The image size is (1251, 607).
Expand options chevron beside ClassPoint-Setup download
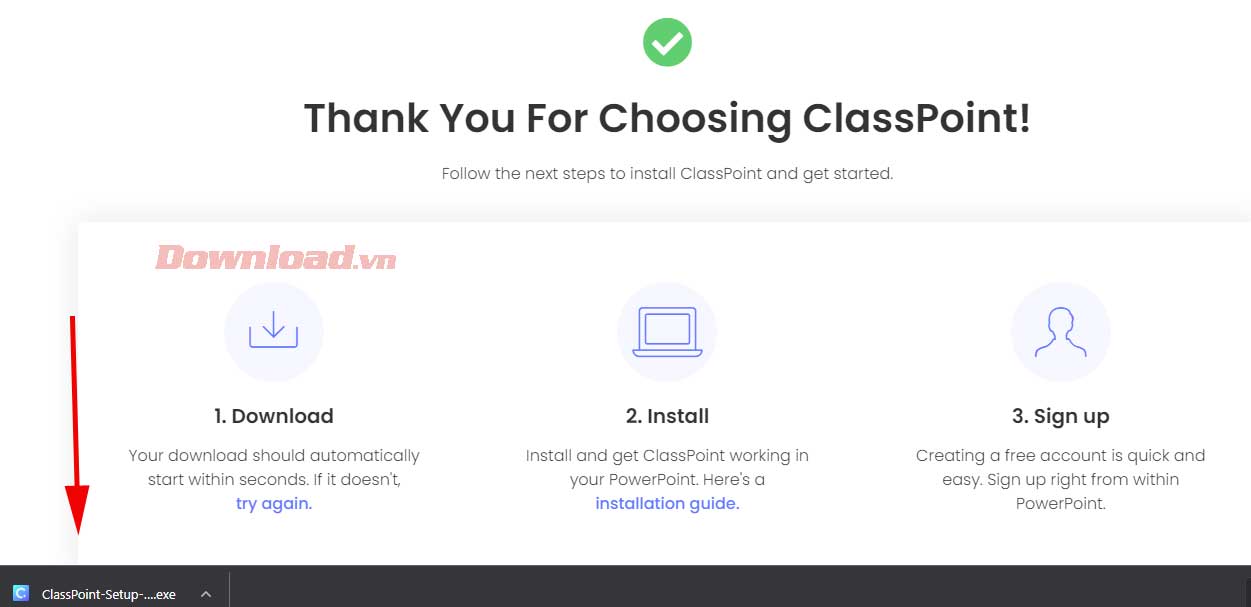[x=205, y=594]
